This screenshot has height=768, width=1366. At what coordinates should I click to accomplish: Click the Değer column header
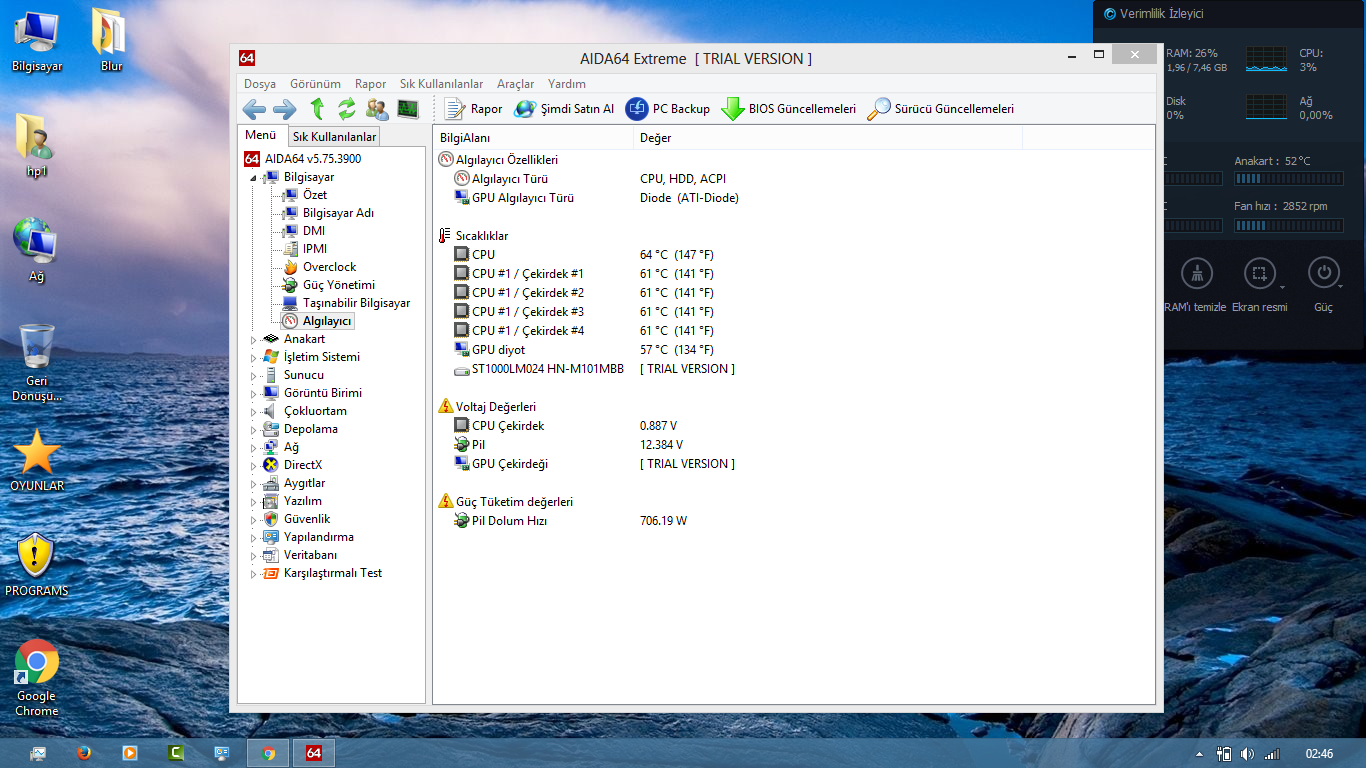[828, 138]
